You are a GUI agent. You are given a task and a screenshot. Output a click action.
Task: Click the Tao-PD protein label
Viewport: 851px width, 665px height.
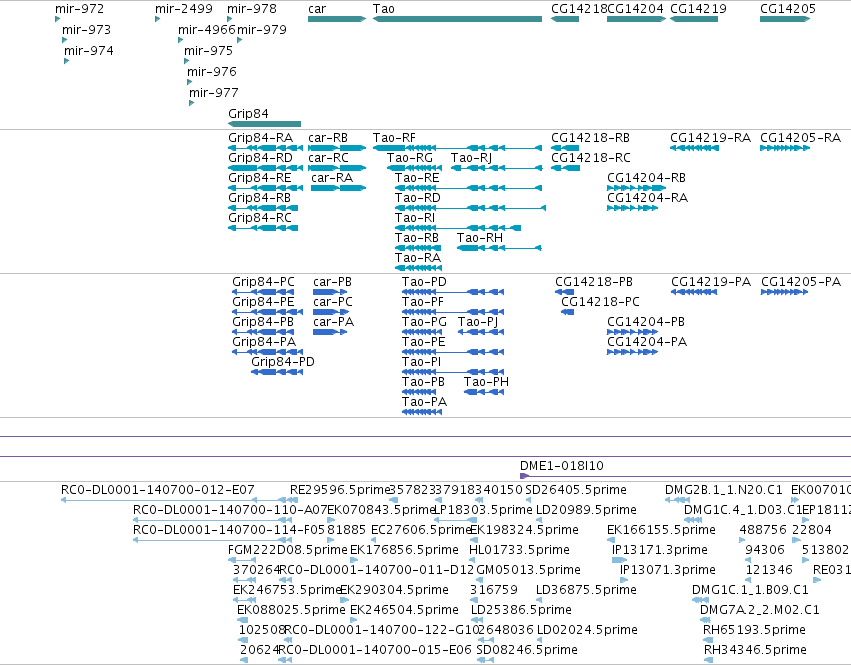pos(424,282)
